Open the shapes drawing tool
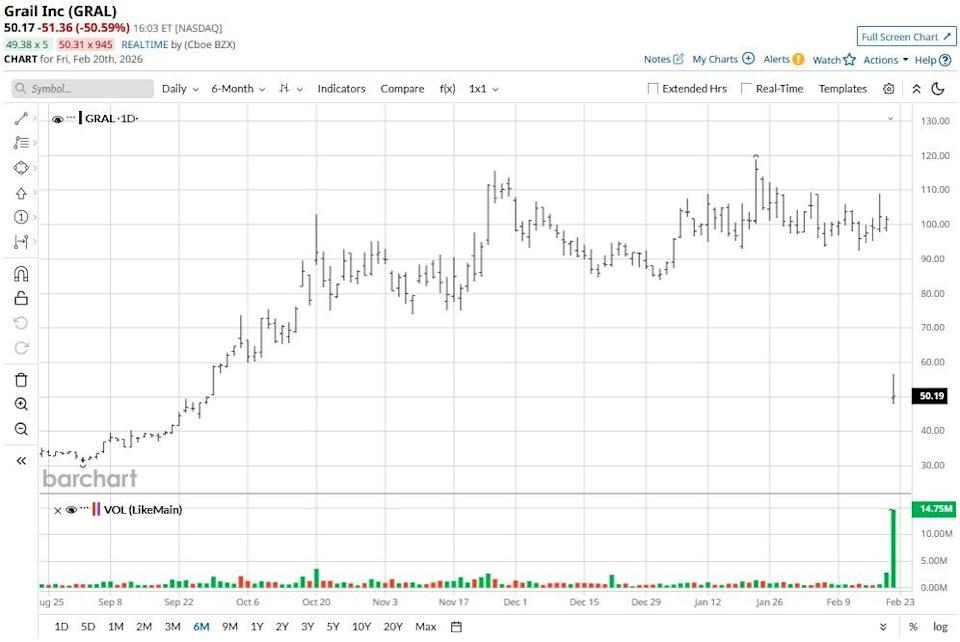 pyautogui.click(x=21, y=166)
